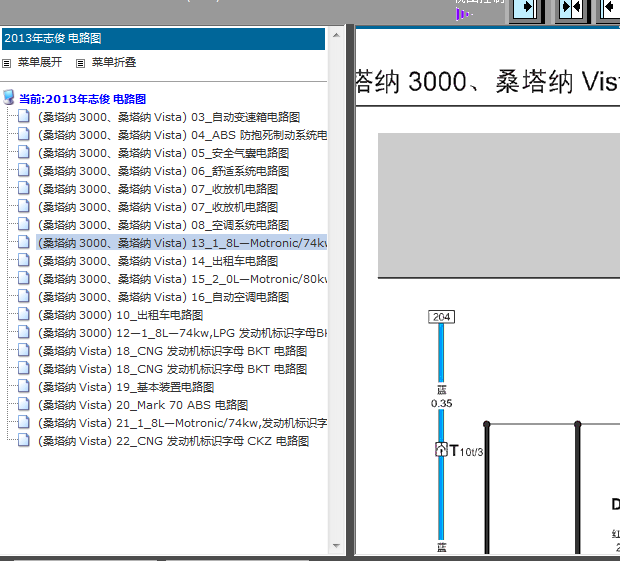The height and width of the screenshot is (561, 620).
Task: Click document icon of 19_基本装置电路图 row
Action: click(24, 386)
